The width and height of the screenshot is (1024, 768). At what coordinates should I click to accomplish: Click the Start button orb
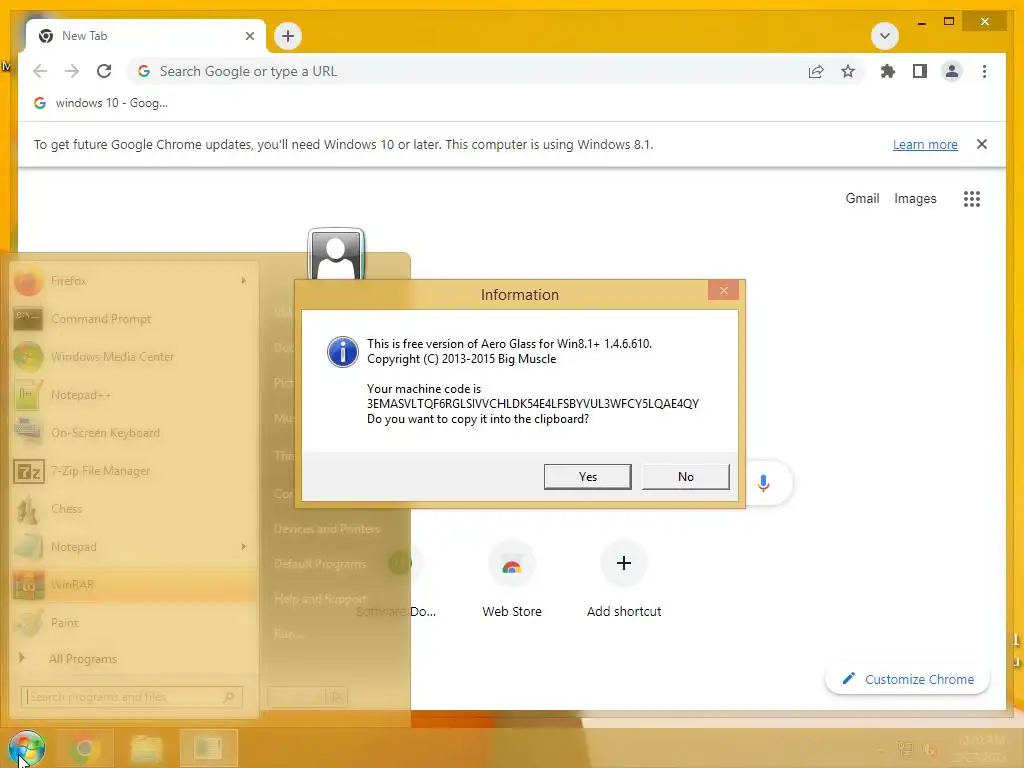(26, 748)
